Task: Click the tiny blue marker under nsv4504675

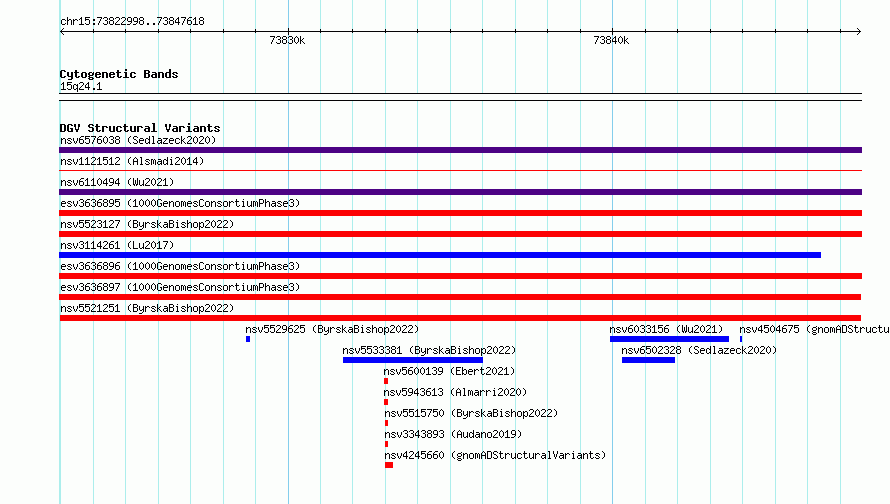Action: pyautogui.click(x=741, y=339)
